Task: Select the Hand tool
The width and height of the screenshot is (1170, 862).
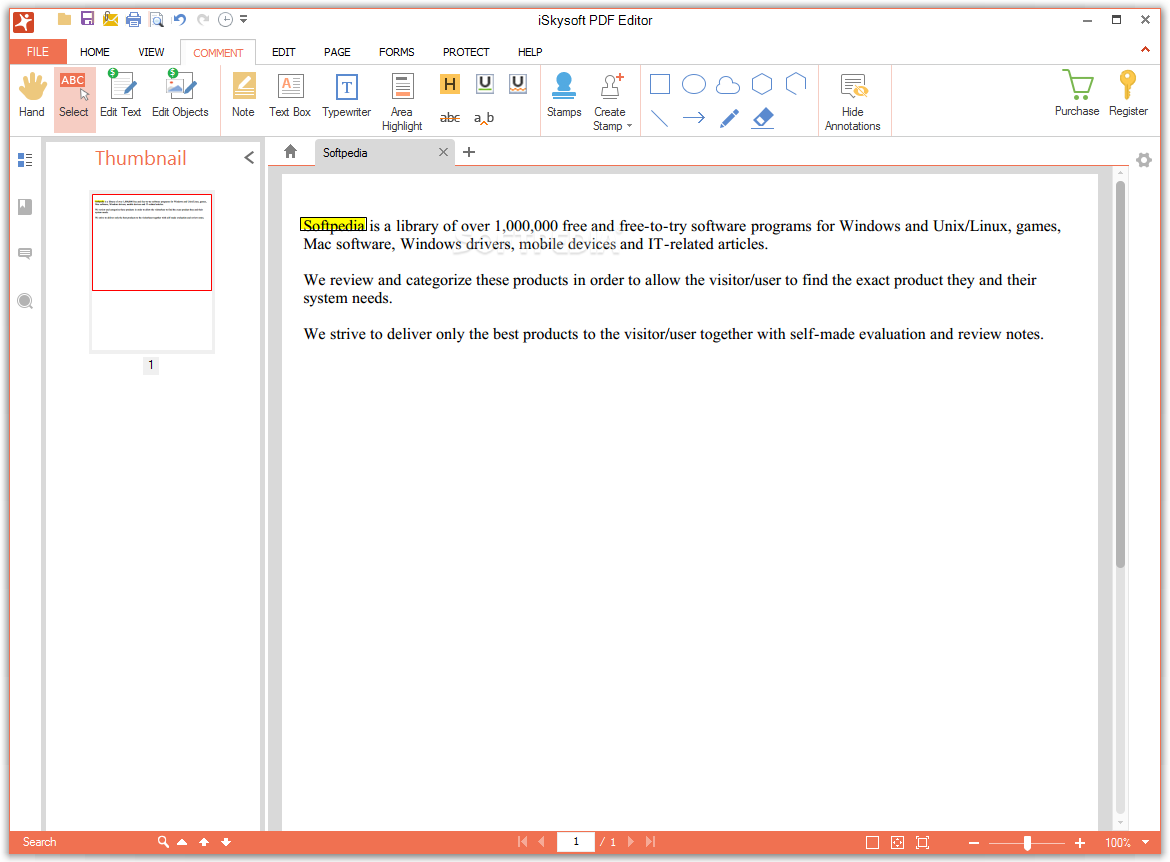Action: (31, 96)
